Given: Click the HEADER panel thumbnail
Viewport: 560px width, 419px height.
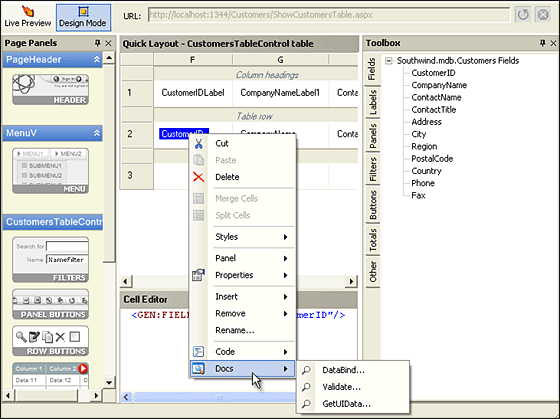Looking at the screenshot, I should (51, 89).
